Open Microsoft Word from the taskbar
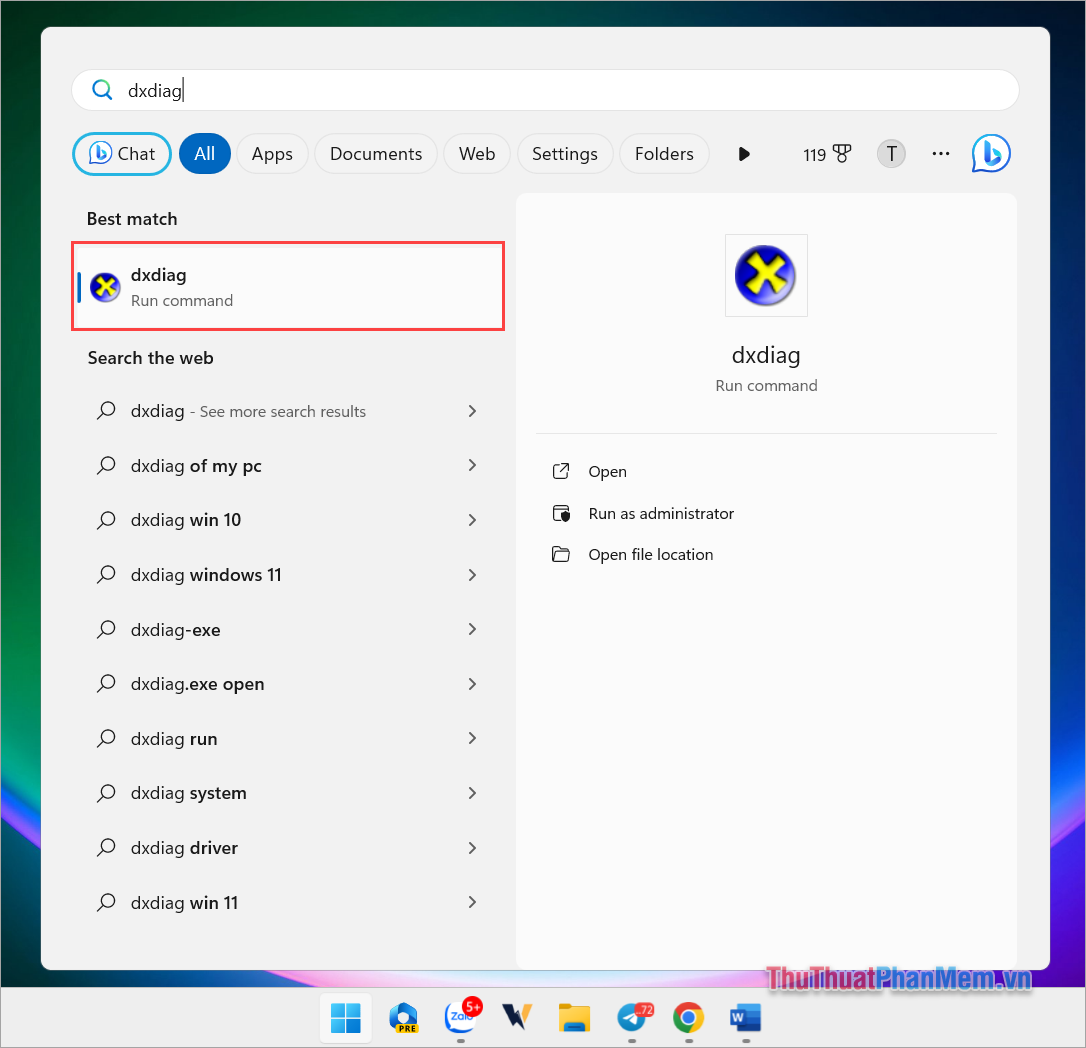1086x1048 pixels. [745, 1018]
